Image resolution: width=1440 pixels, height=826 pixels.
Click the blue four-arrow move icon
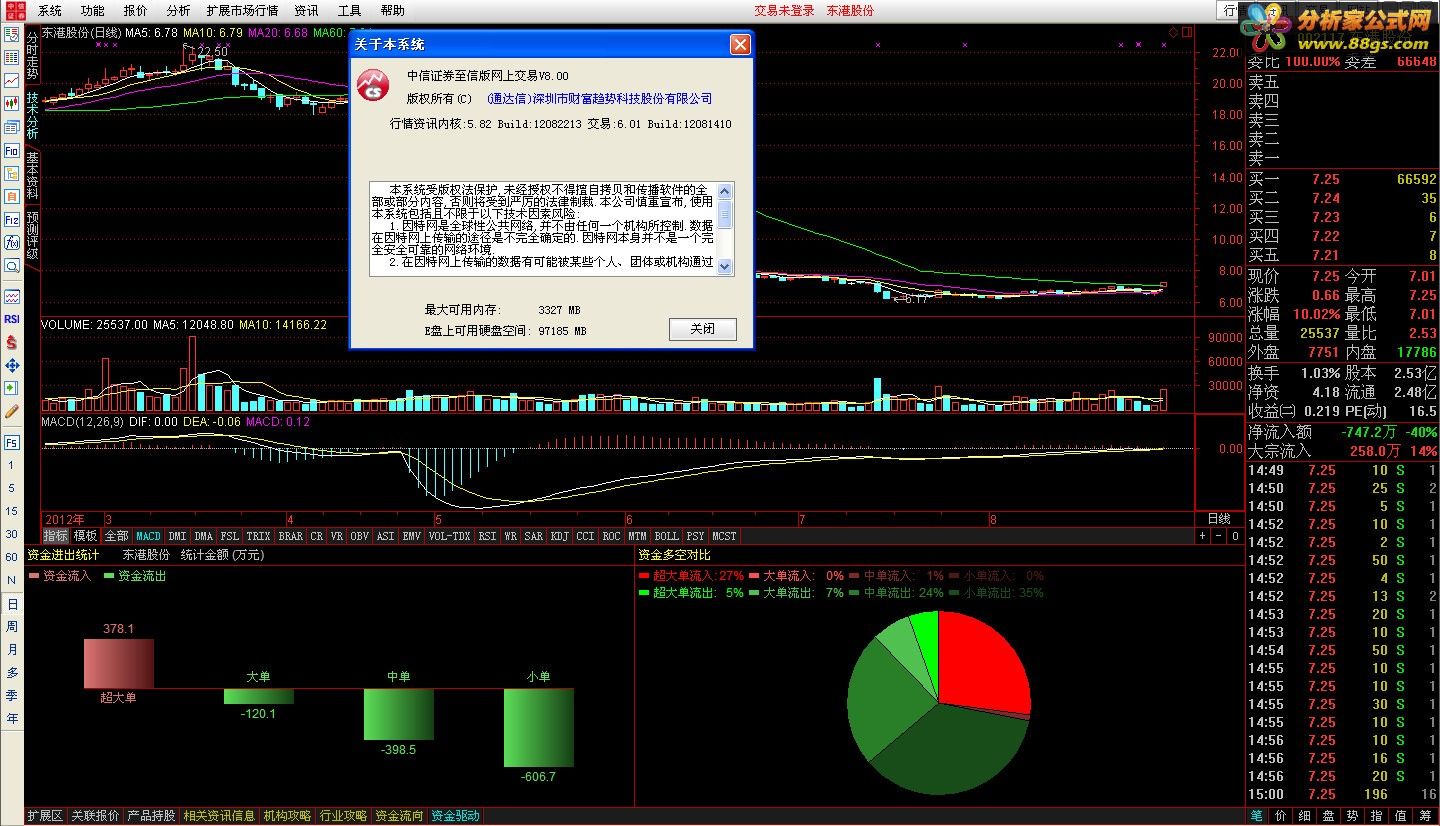point(12,365)
